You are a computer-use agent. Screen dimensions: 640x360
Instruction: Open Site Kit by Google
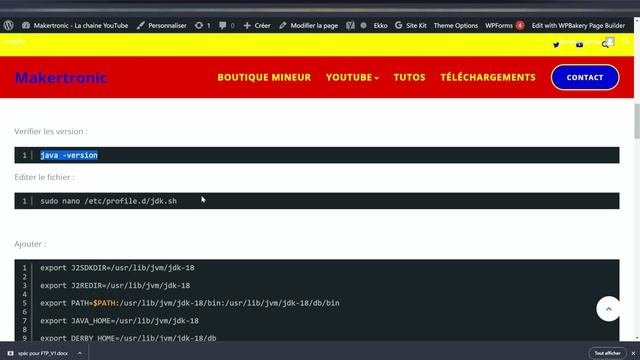[411, 25]
